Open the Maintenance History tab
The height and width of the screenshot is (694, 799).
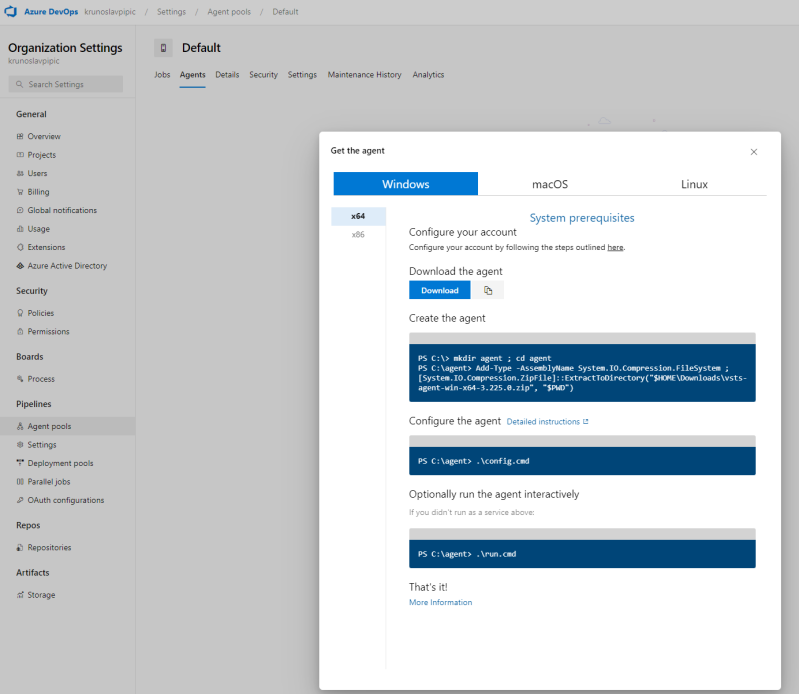pos(364,75)
